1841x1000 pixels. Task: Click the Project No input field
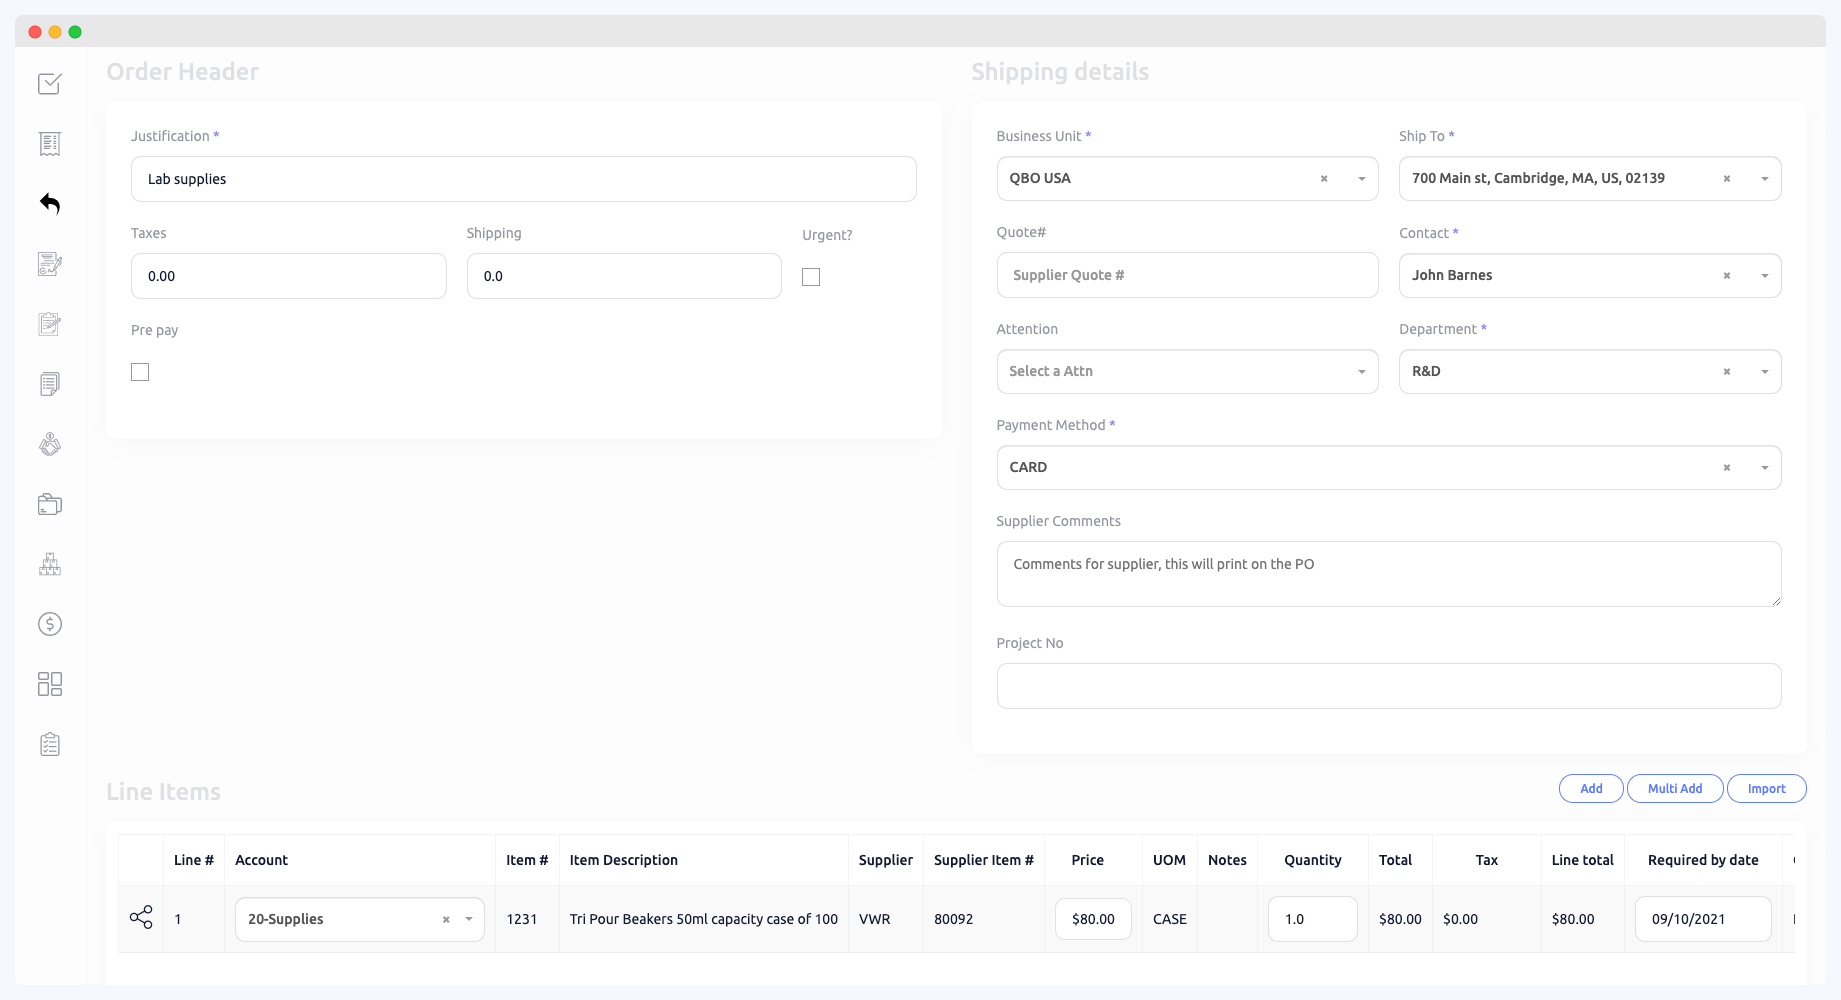[x=1388, y=686]
